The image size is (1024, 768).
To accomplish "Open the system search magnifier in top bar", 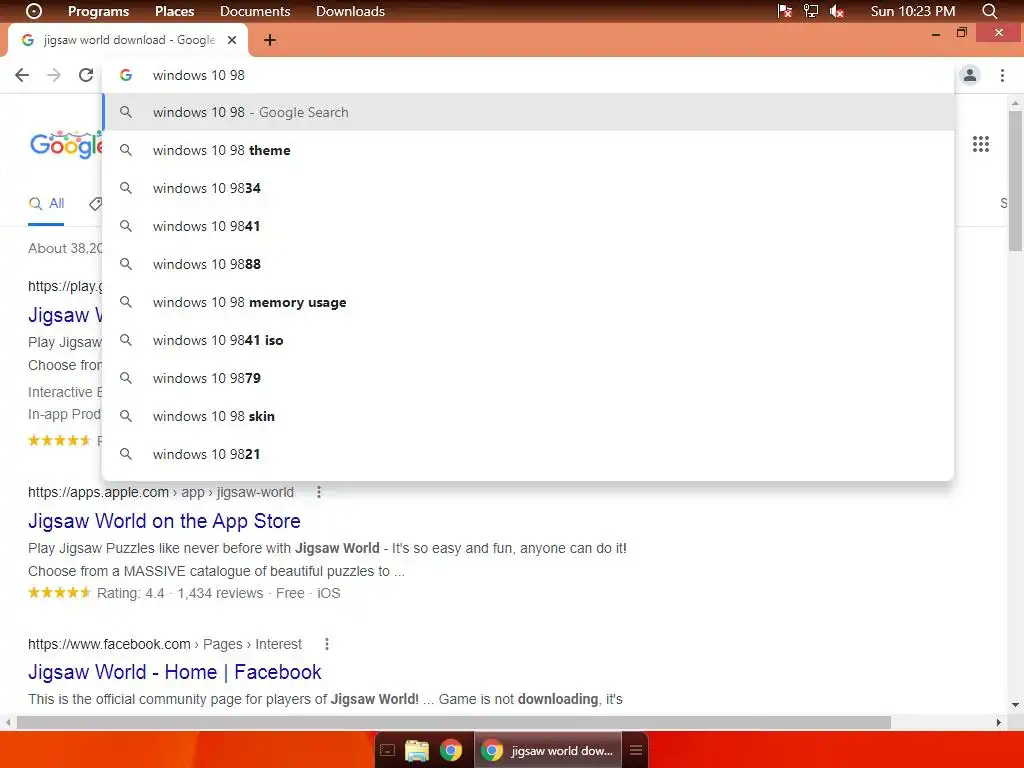I will click(989, 11).
